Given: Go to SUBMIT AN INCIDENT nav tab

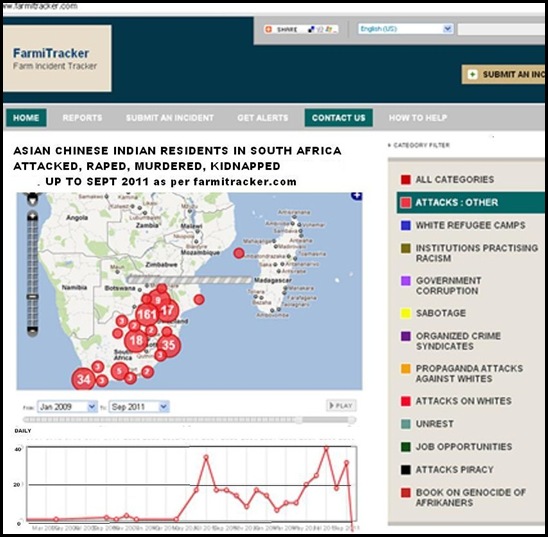Looking at the screenshot, I should [170, 118].
